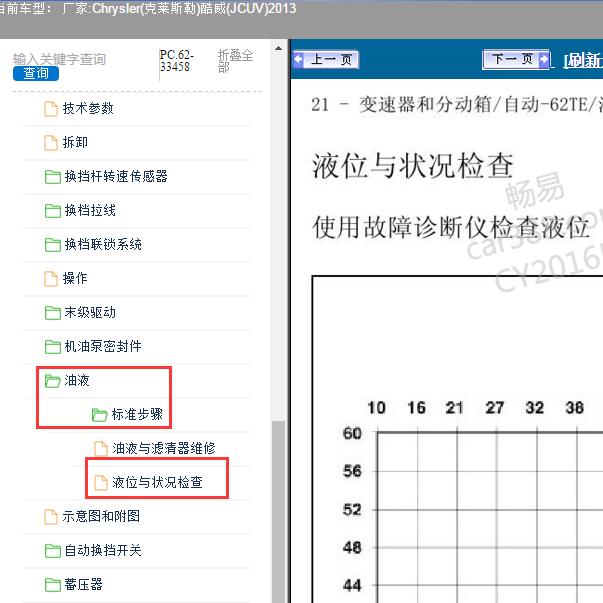Click the 折叠全部 collapse-all link
This screenshot has height=603, width=603.
[x=235, y=61]
